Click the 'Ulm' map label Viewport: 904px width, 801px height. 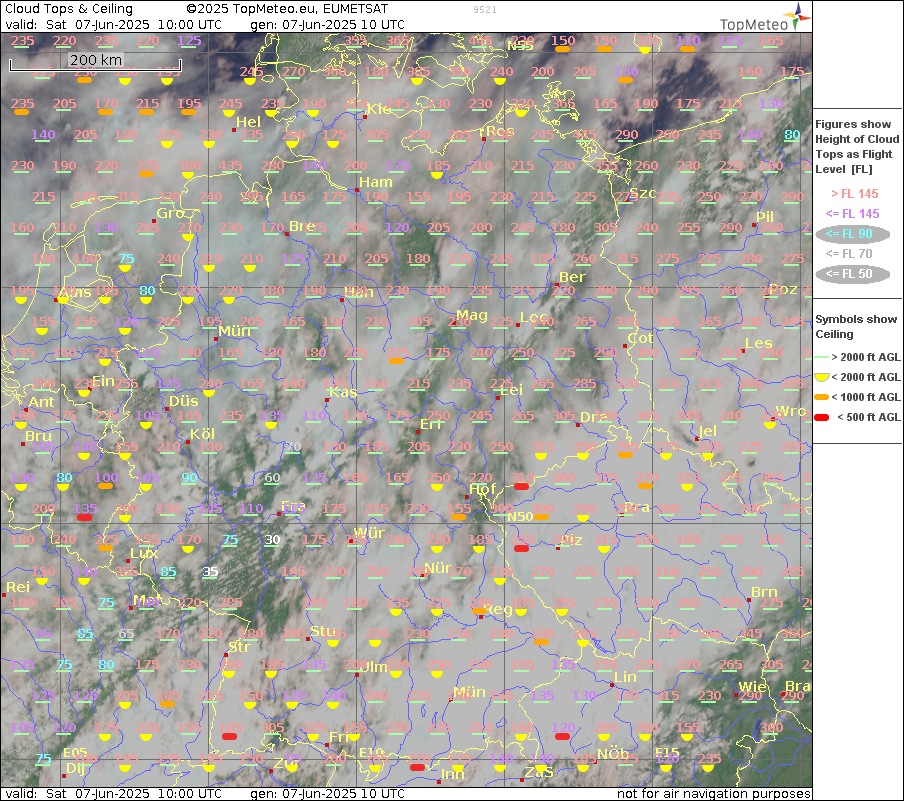(x=374, y=667)
